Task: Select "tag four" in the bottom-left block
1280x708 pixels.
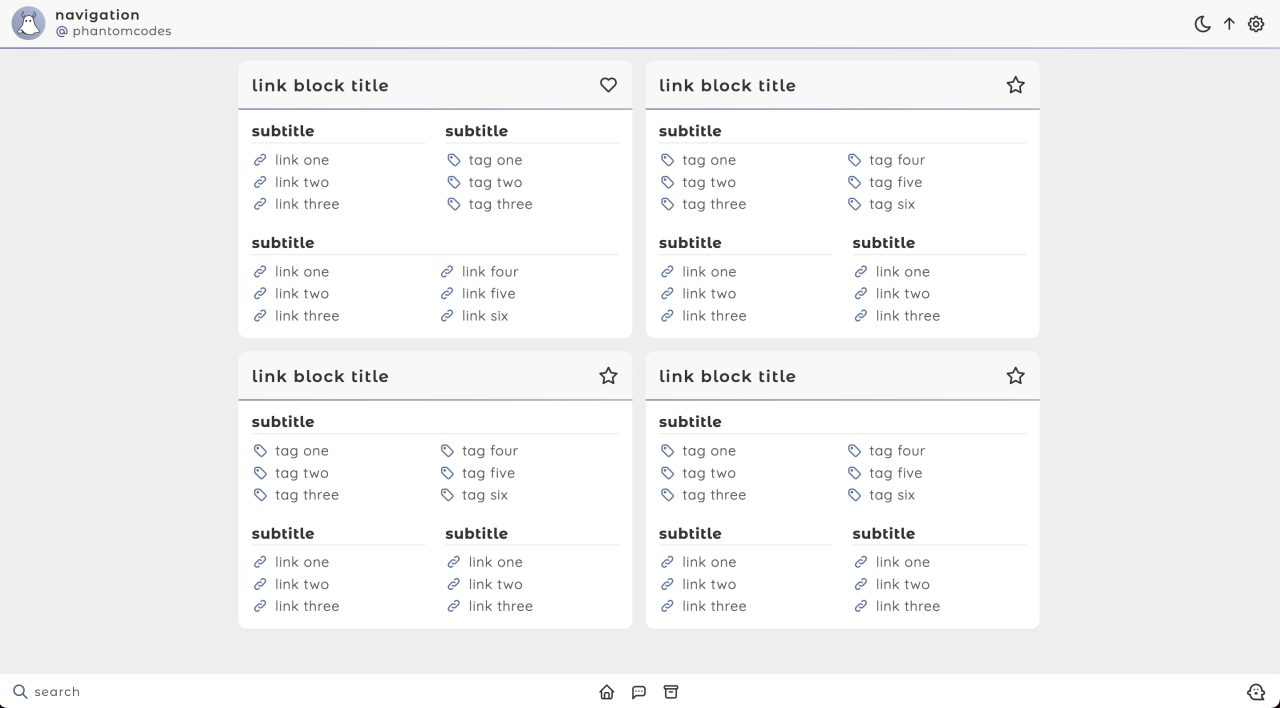Action: point(489,451)
